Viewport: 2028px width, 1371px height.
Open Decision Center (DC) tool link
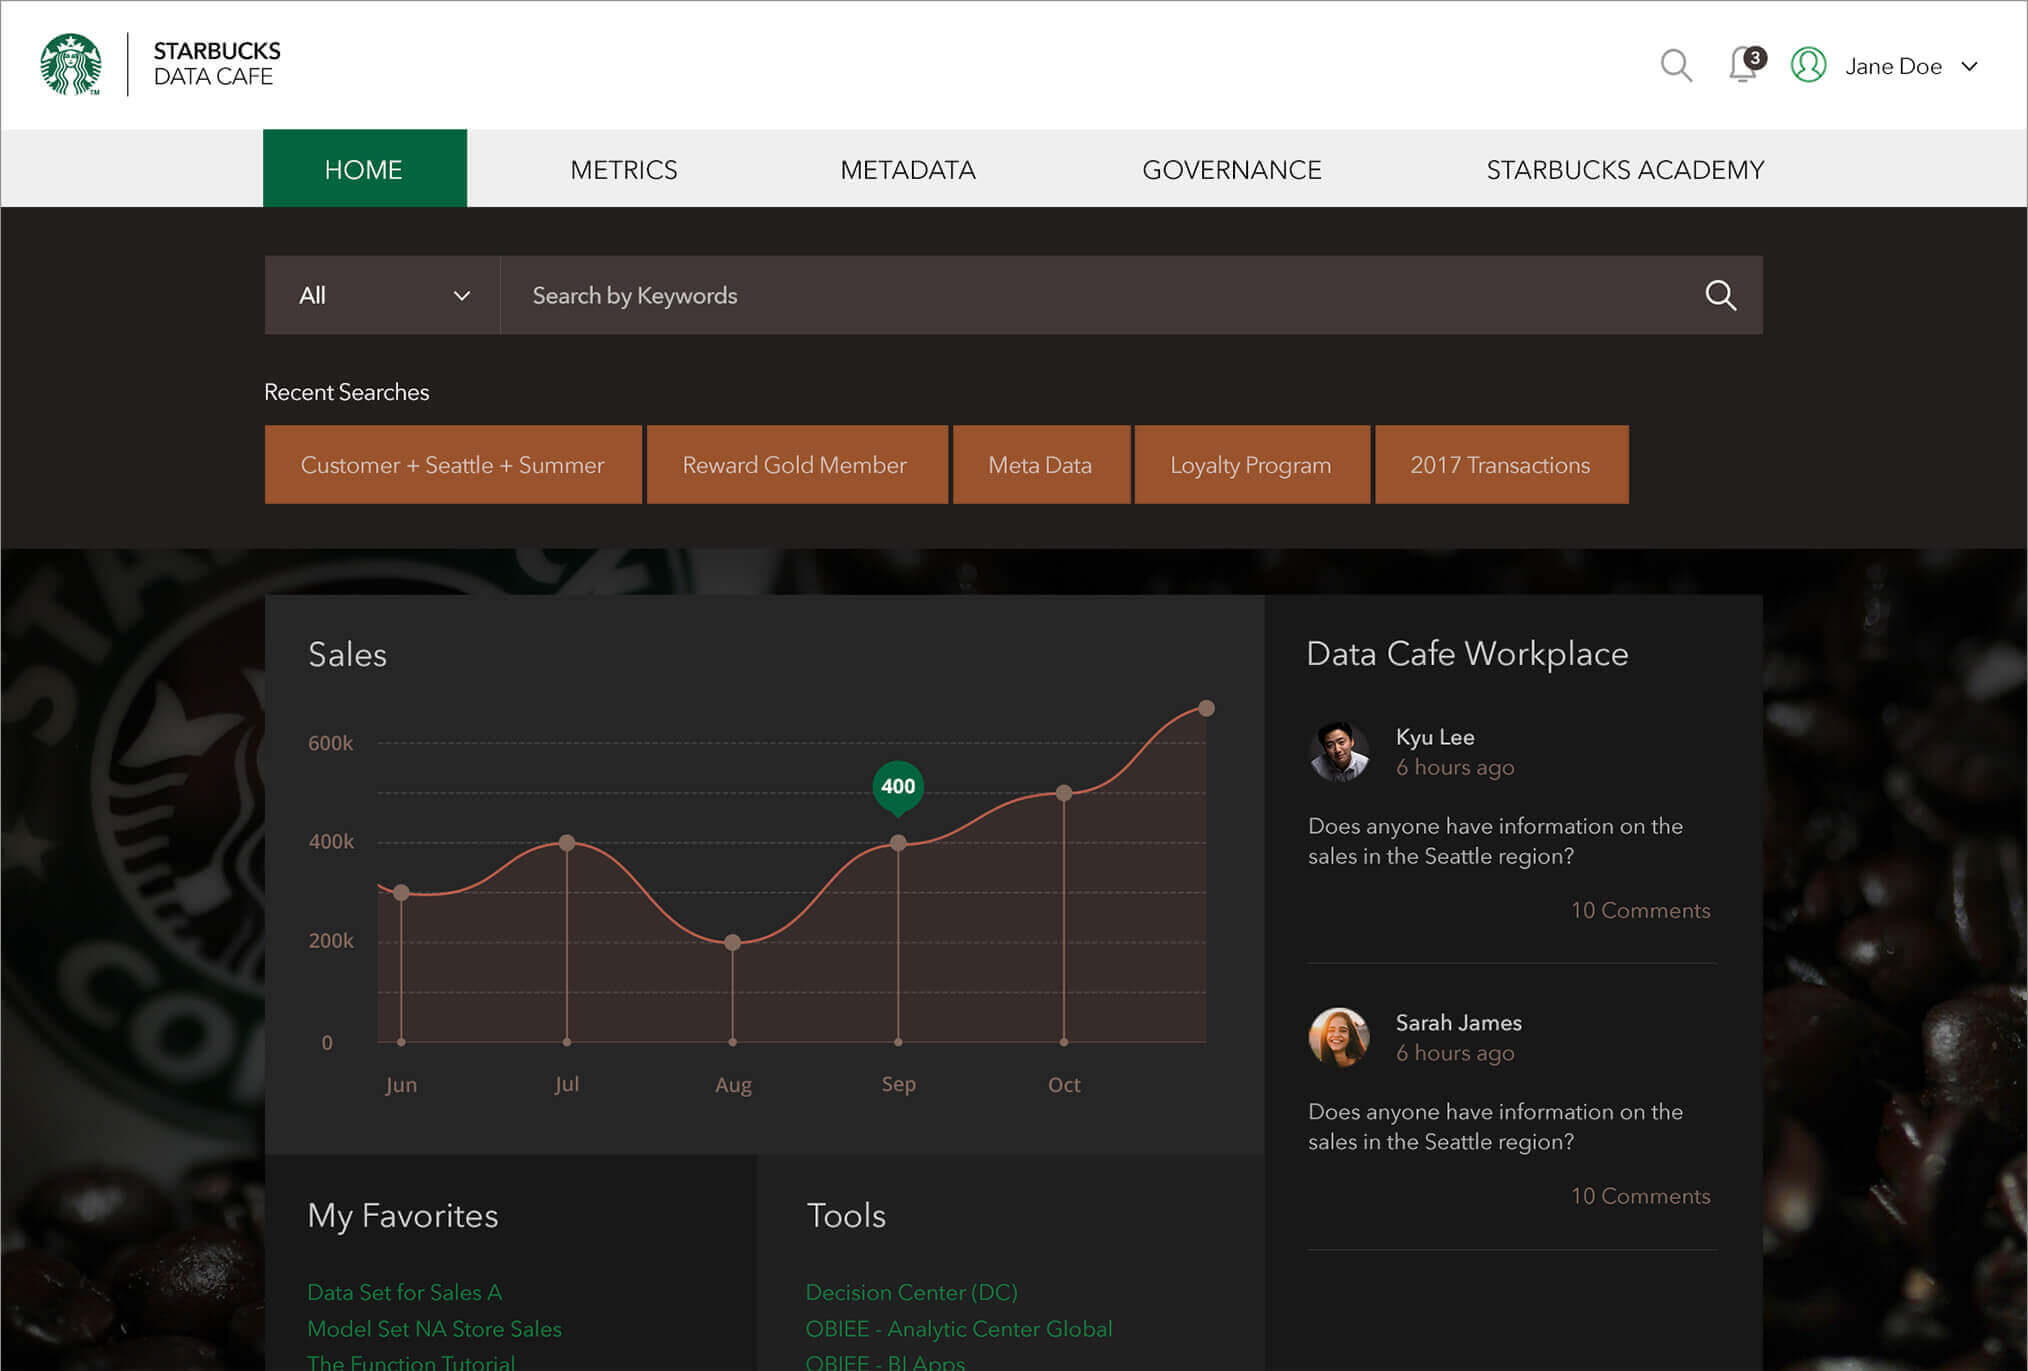911,1292
